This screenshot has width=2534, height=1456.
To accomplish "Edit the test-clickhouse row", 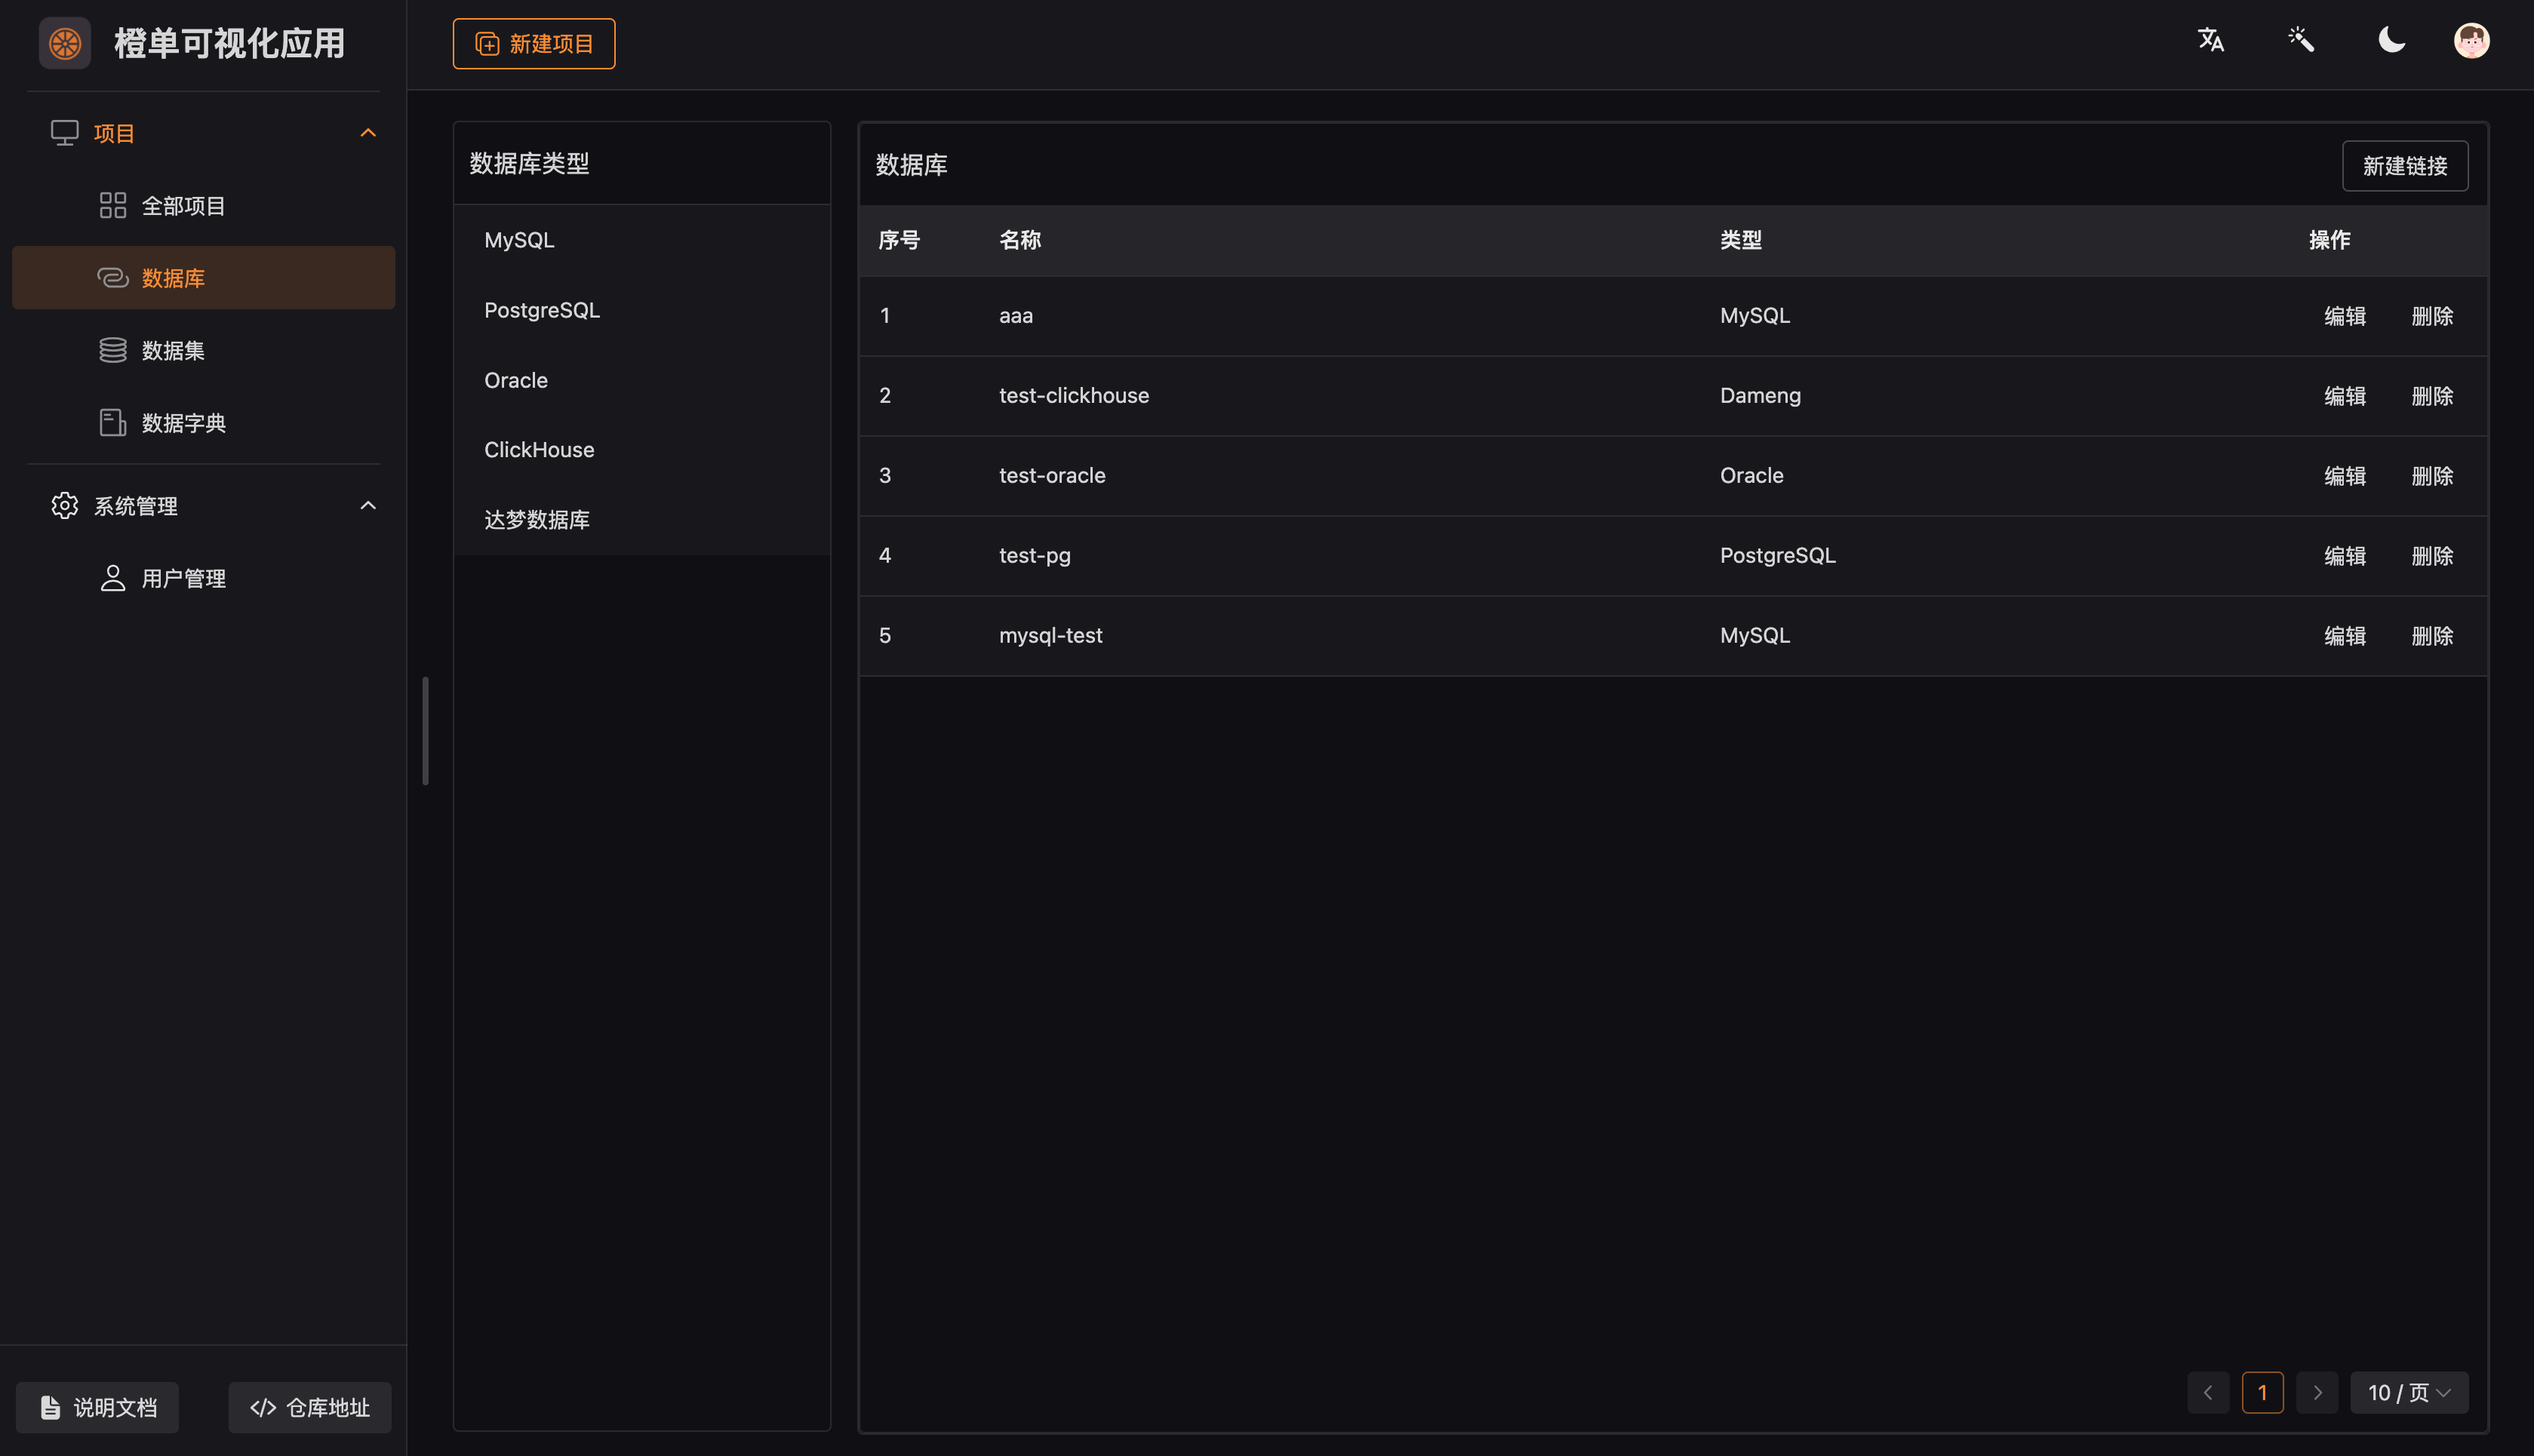I will coord(2344,396).
